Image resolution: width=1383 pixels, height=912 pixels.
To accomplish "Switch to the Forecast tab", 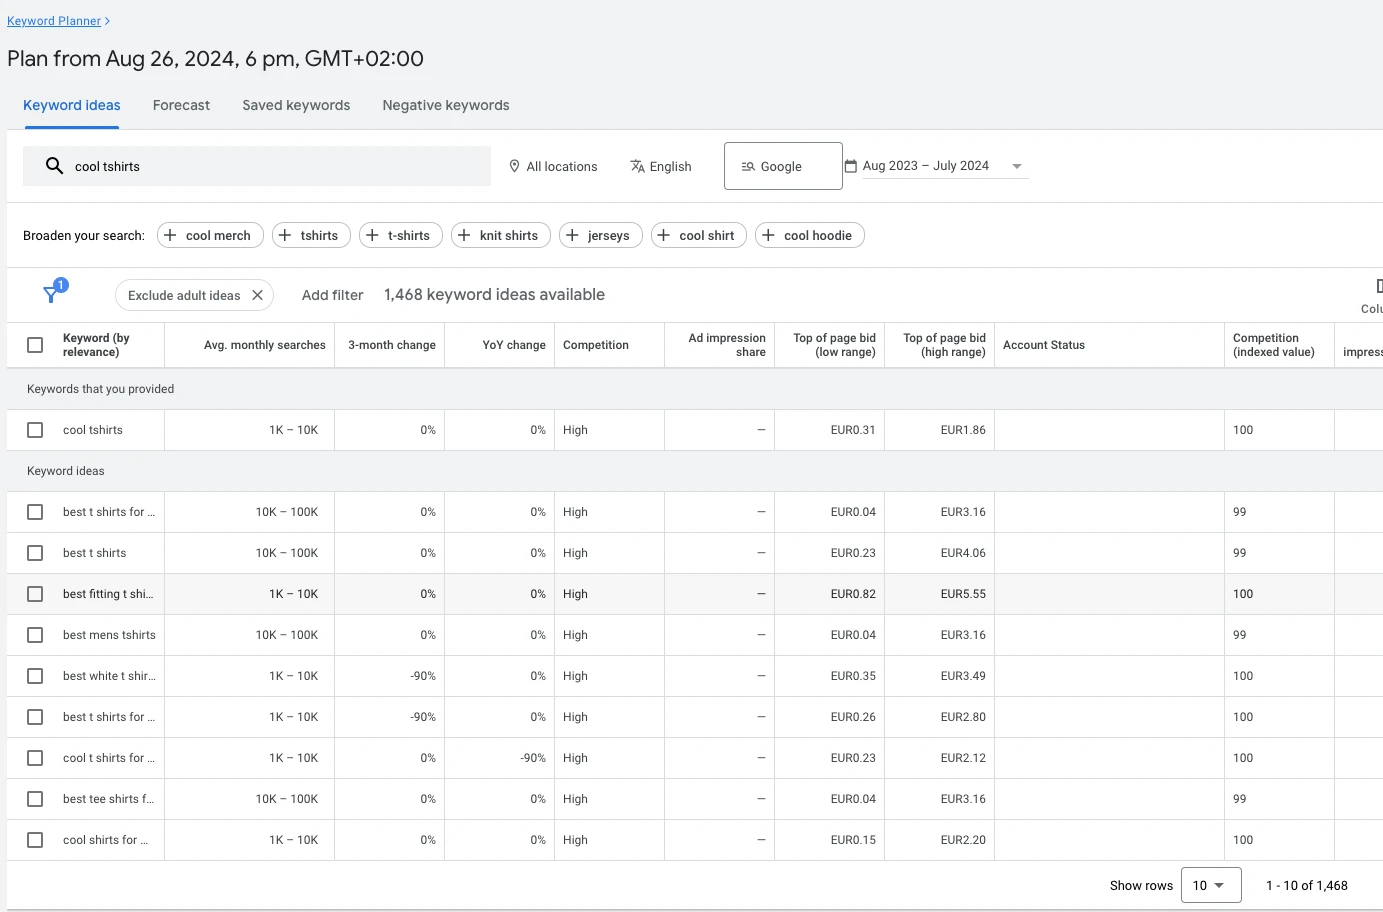I will [x=181, y=105].
